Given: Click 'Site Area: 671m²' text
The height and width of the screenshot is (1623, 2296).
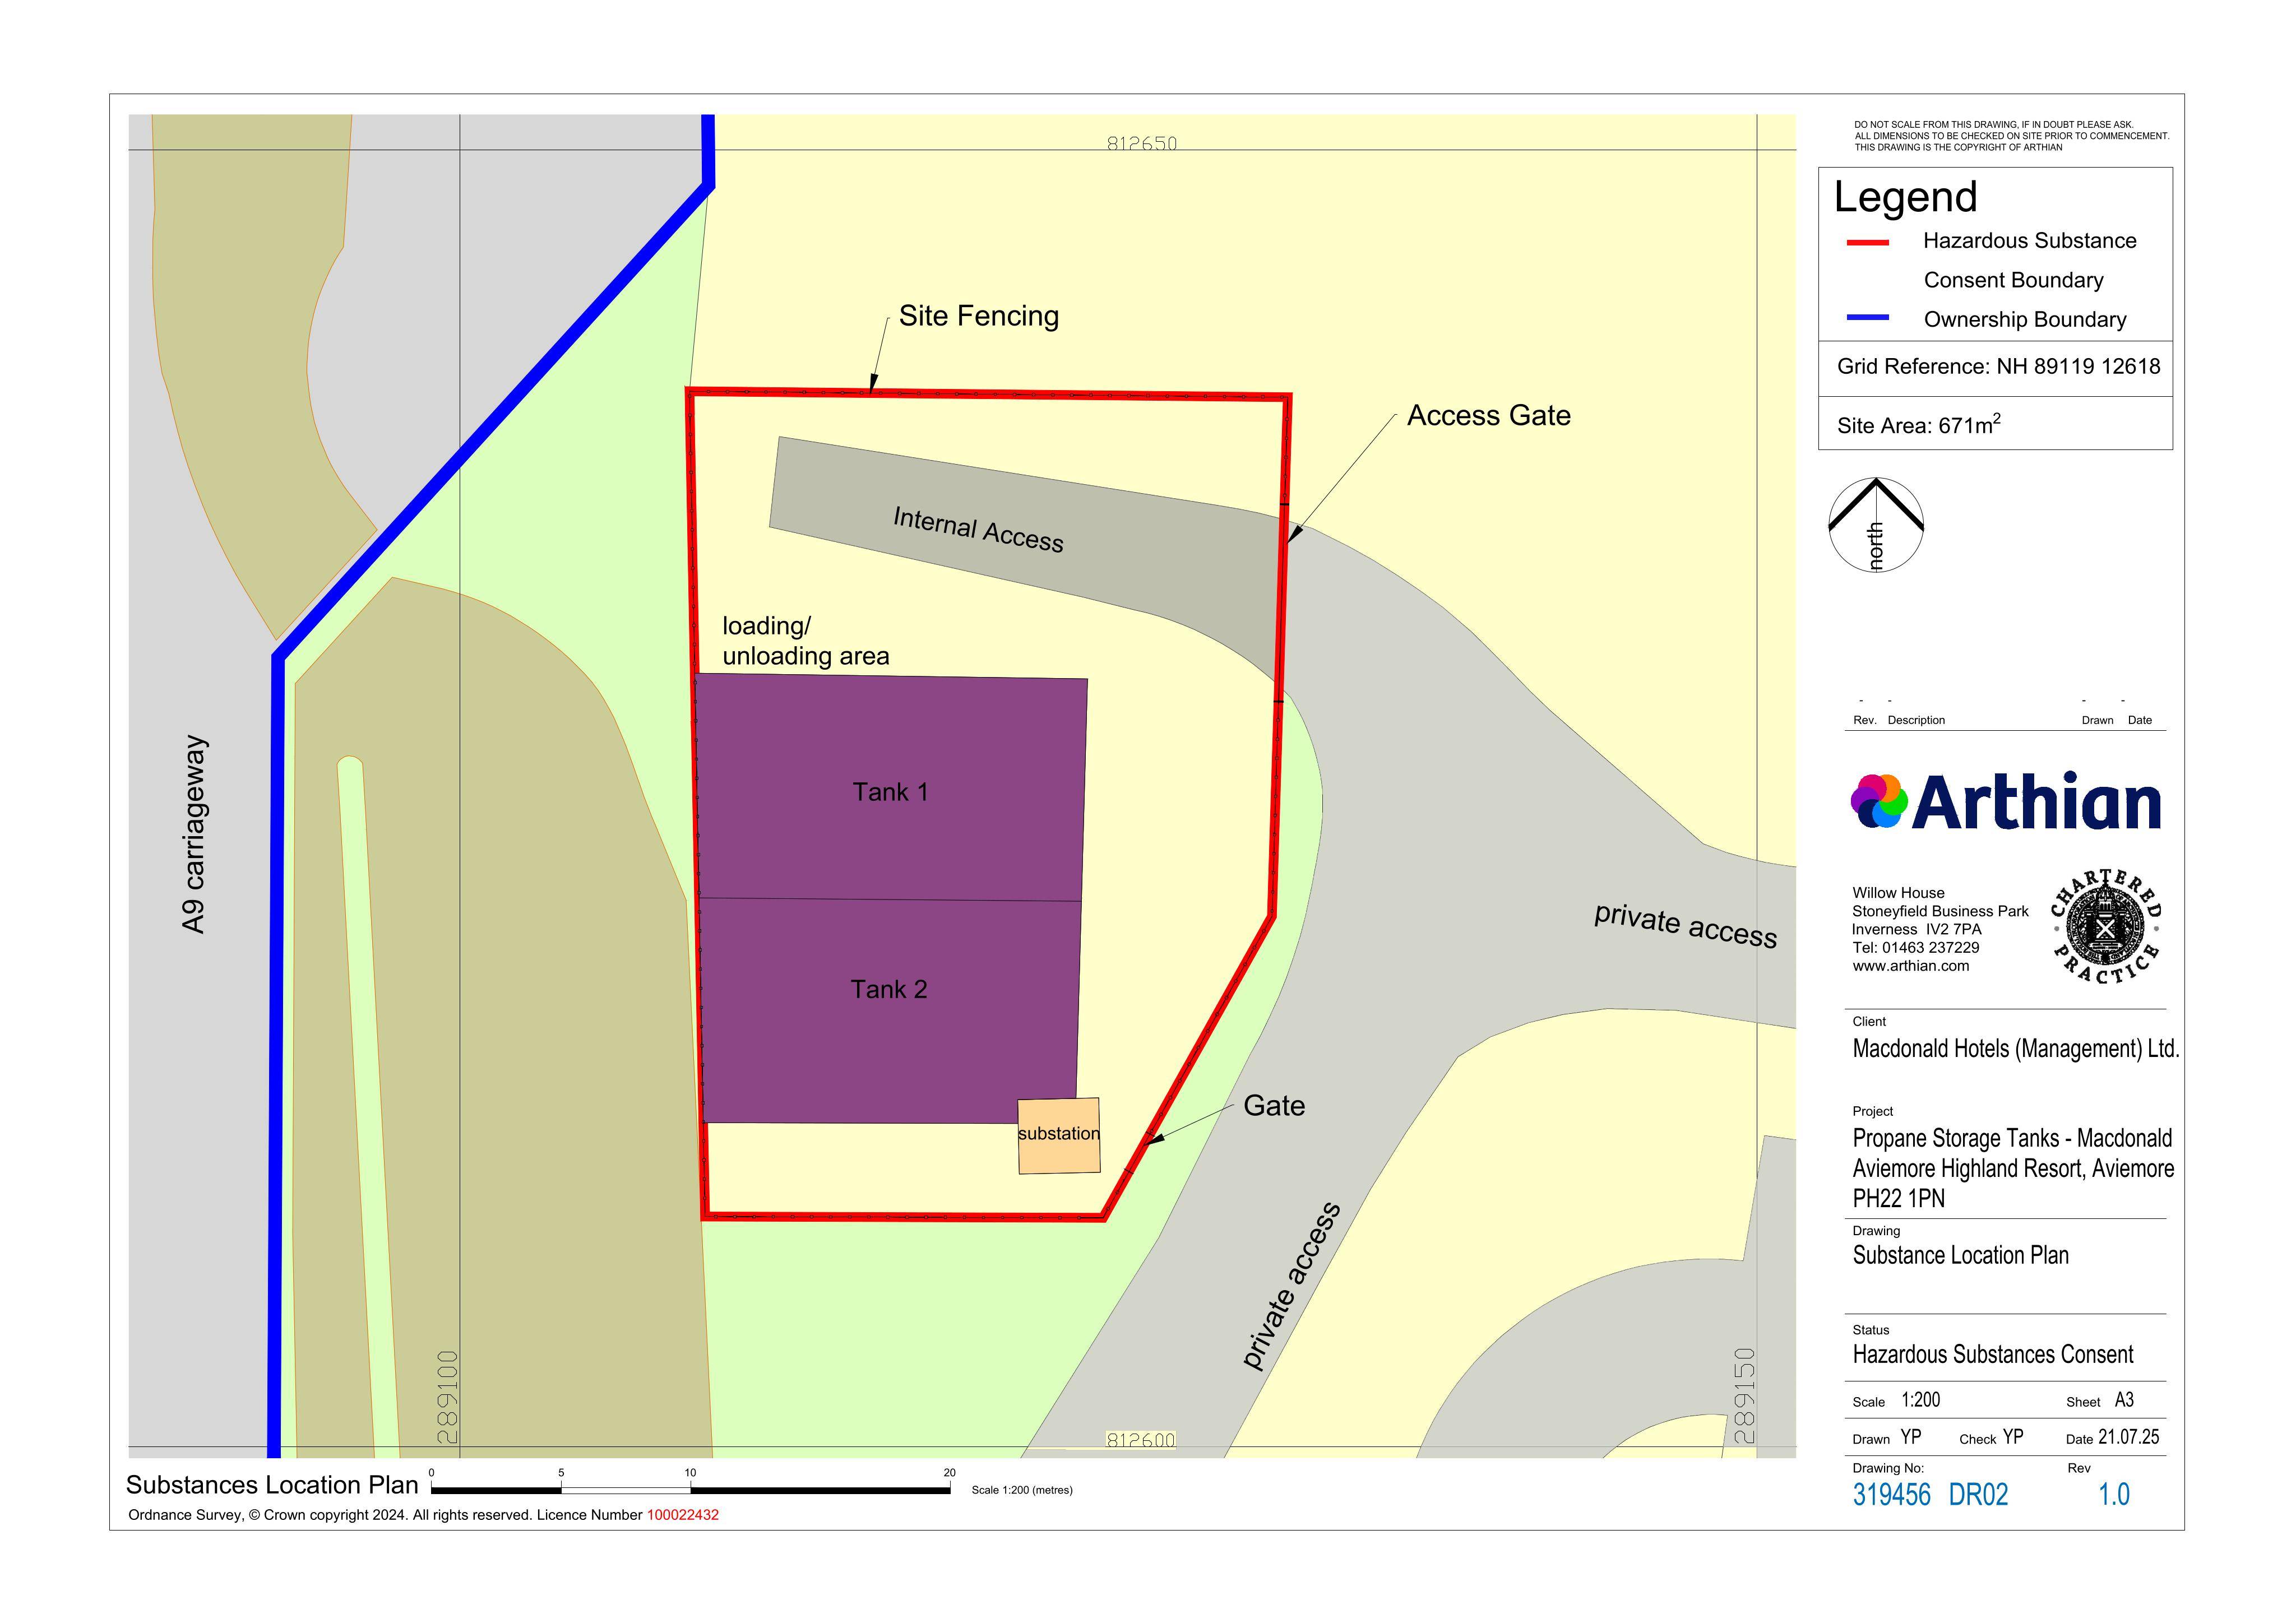Looking at the screenshot, I should 1919,425.
